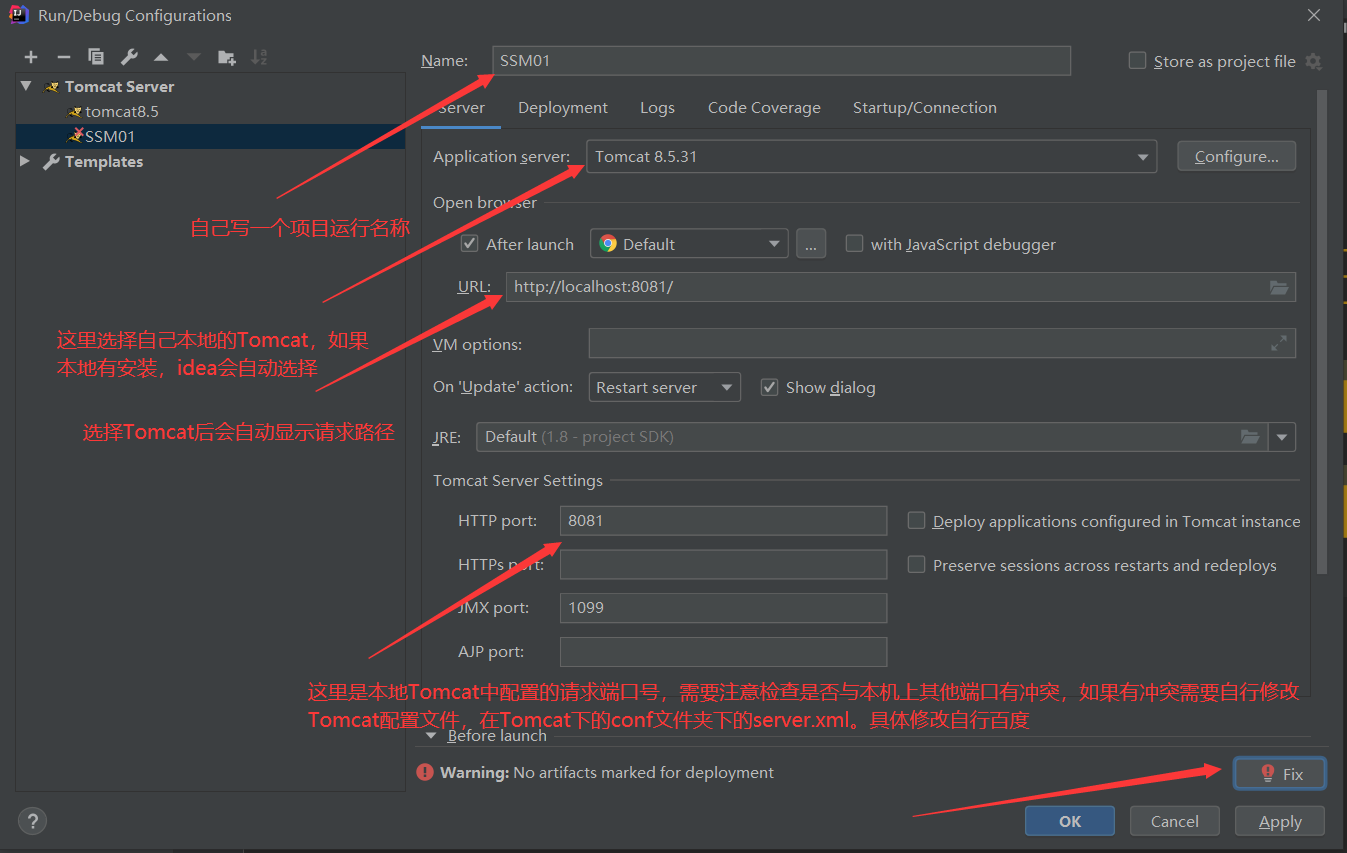Switch to the Server tab
Screen dimensions: 1347x853
tap(461, 108)
